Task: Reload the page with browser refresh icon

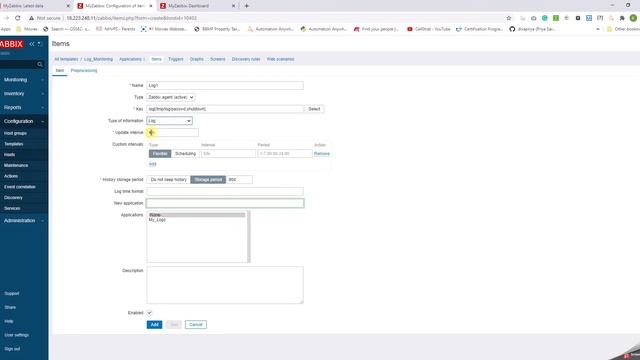Action: coord(18,18)
